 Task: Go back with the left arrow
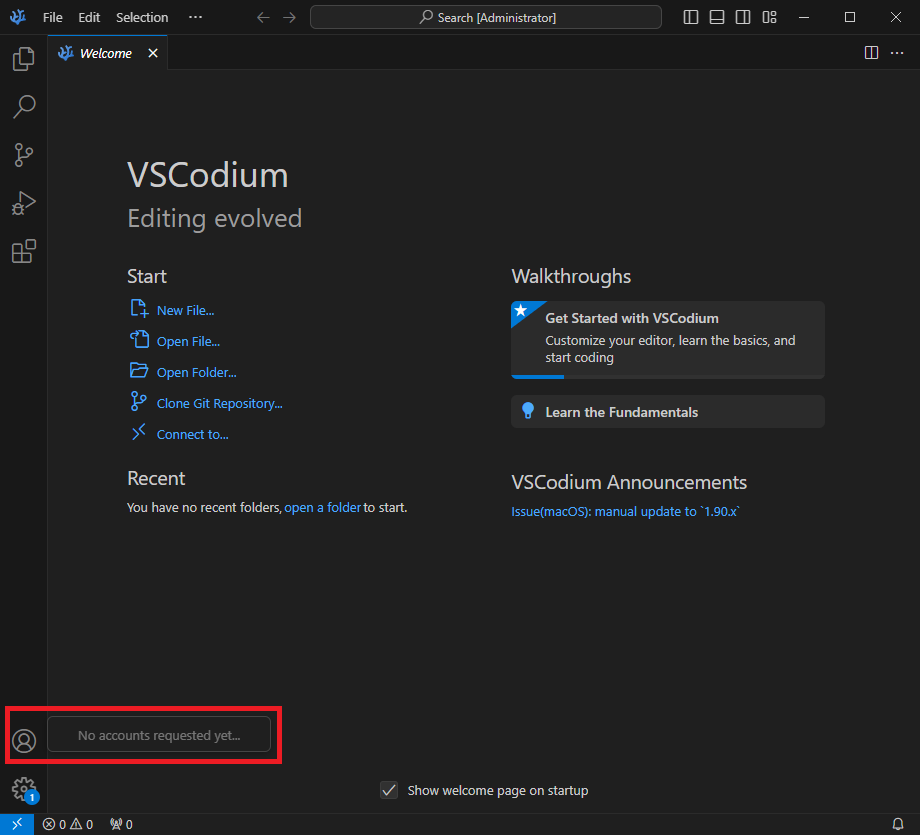point(263,18)
